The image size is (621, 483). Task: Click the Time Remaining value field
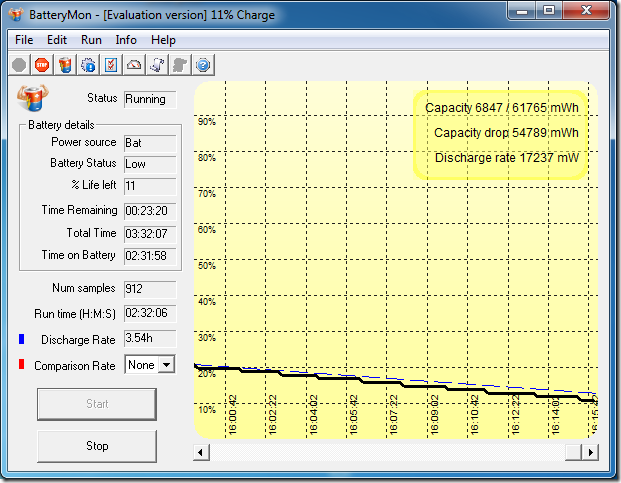click(149, 211)
